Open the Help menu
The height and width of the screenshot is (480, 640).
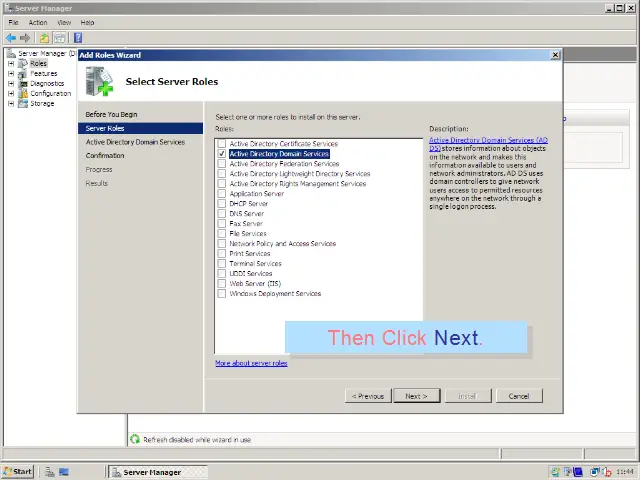point(87,22)
